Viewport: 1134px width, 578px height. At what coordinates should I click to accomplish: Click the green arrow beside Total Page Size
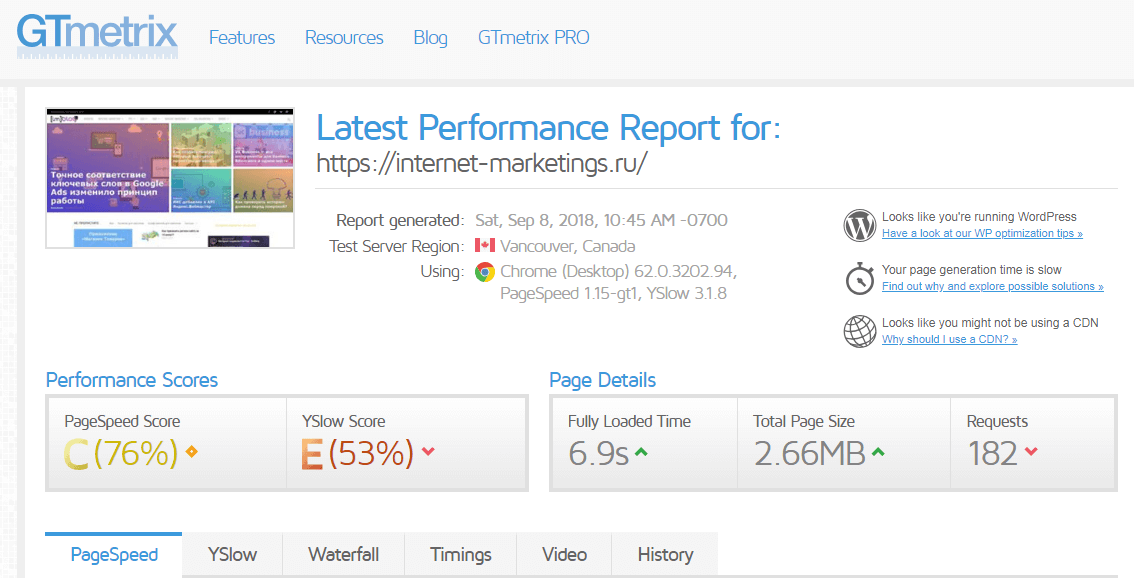coord(878,453)
